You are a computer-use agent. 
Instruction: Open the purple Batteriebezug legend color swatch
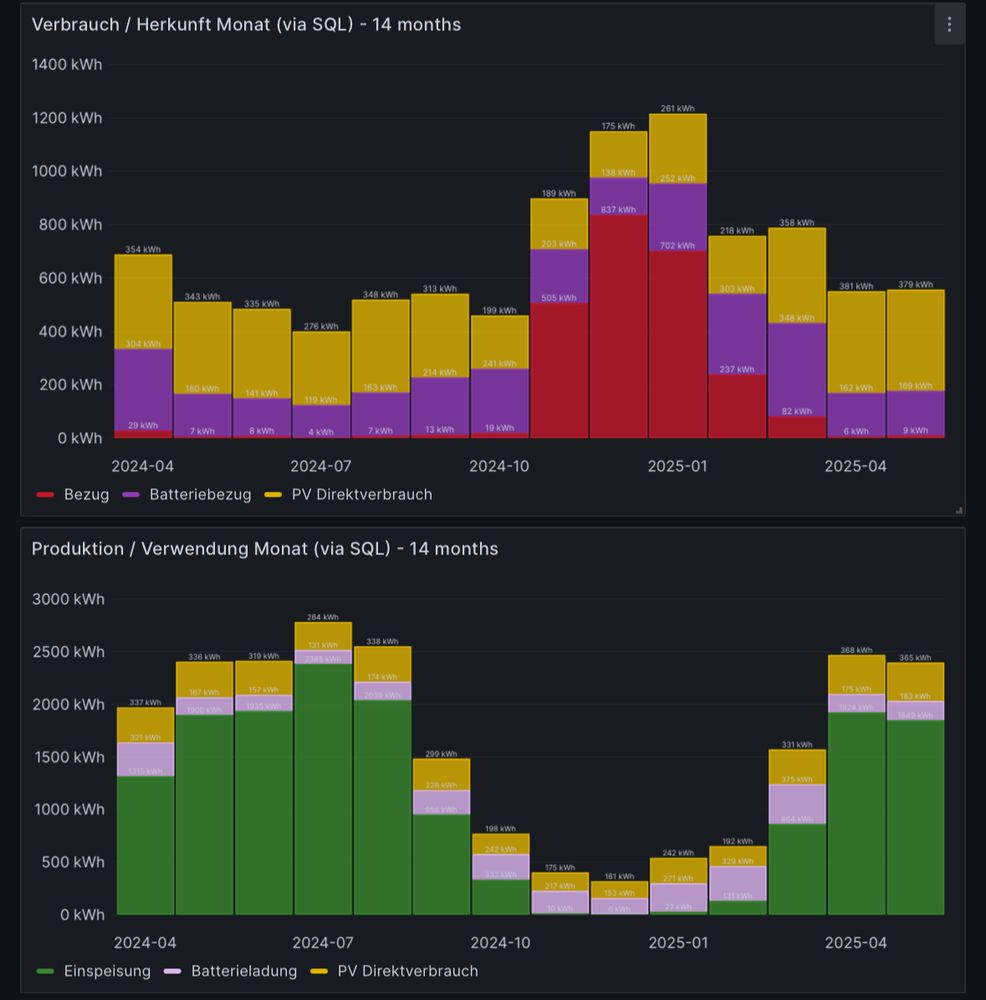coord(131,495)
